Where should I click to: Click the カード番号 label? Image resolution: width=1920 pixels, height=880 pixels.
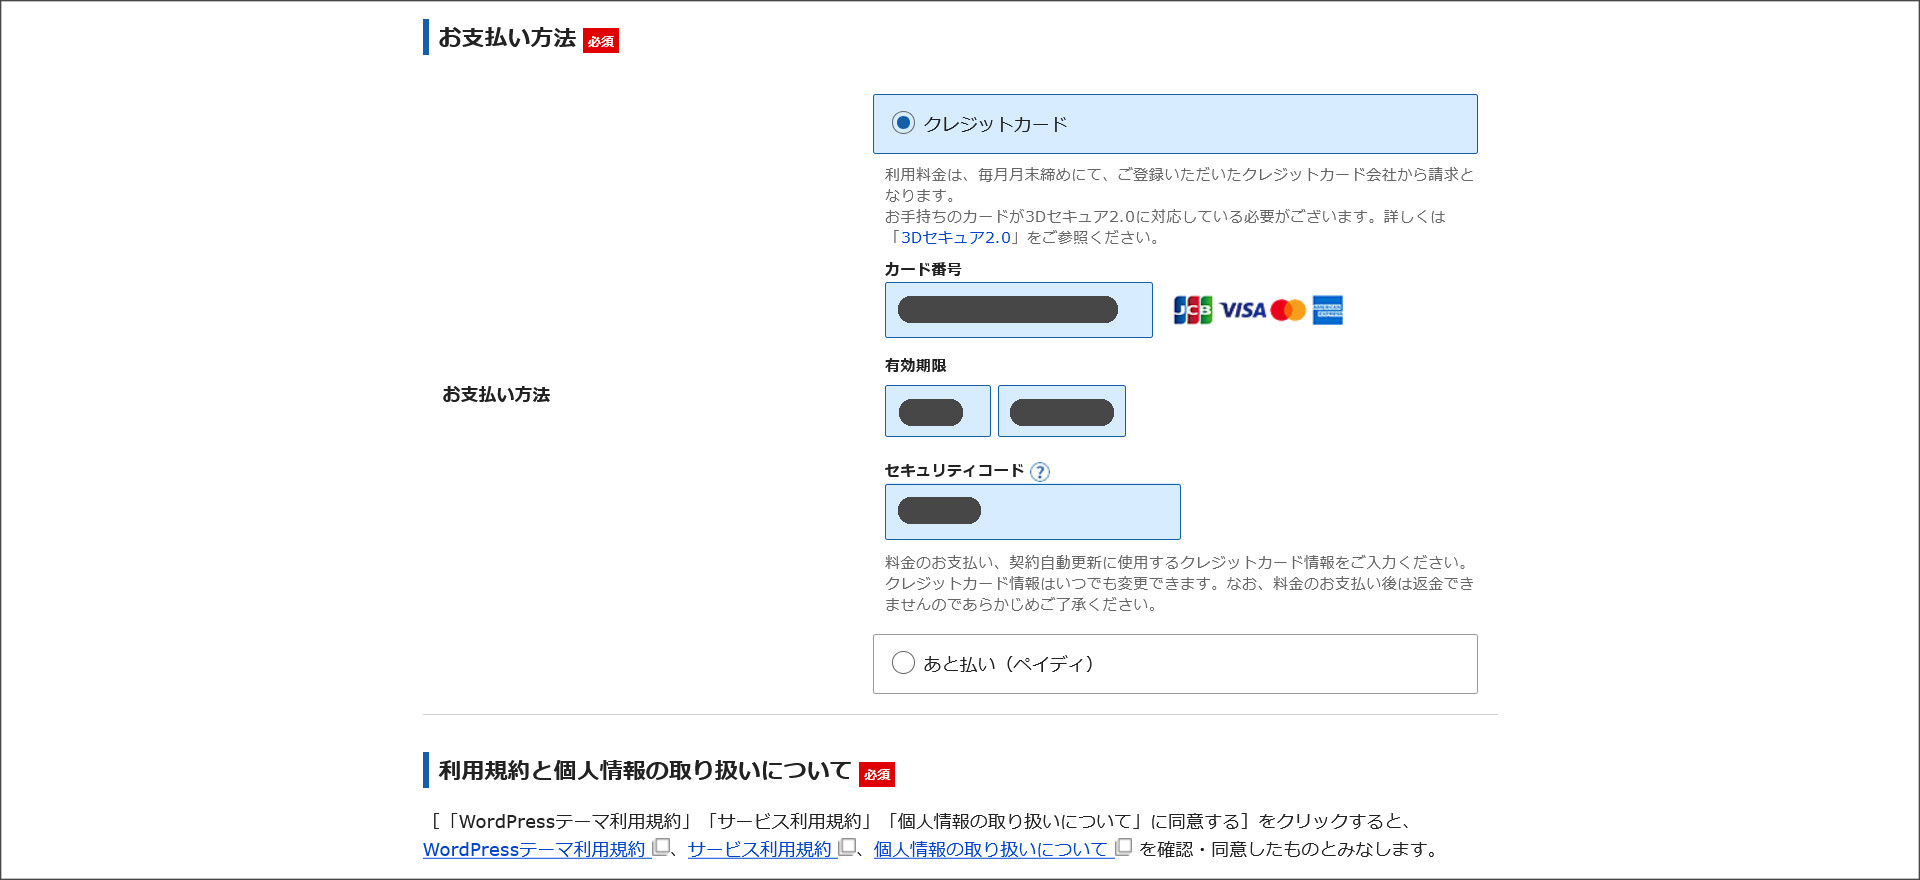[923, 269]
